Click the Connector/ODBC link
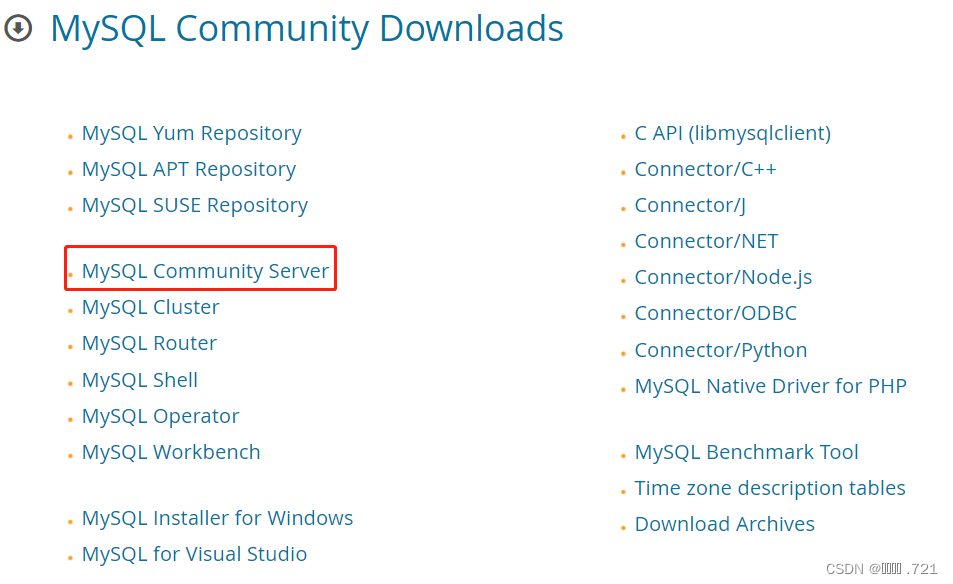Viewport: 953px width, 584px height. pyautogui.click(x=715, y=314)
